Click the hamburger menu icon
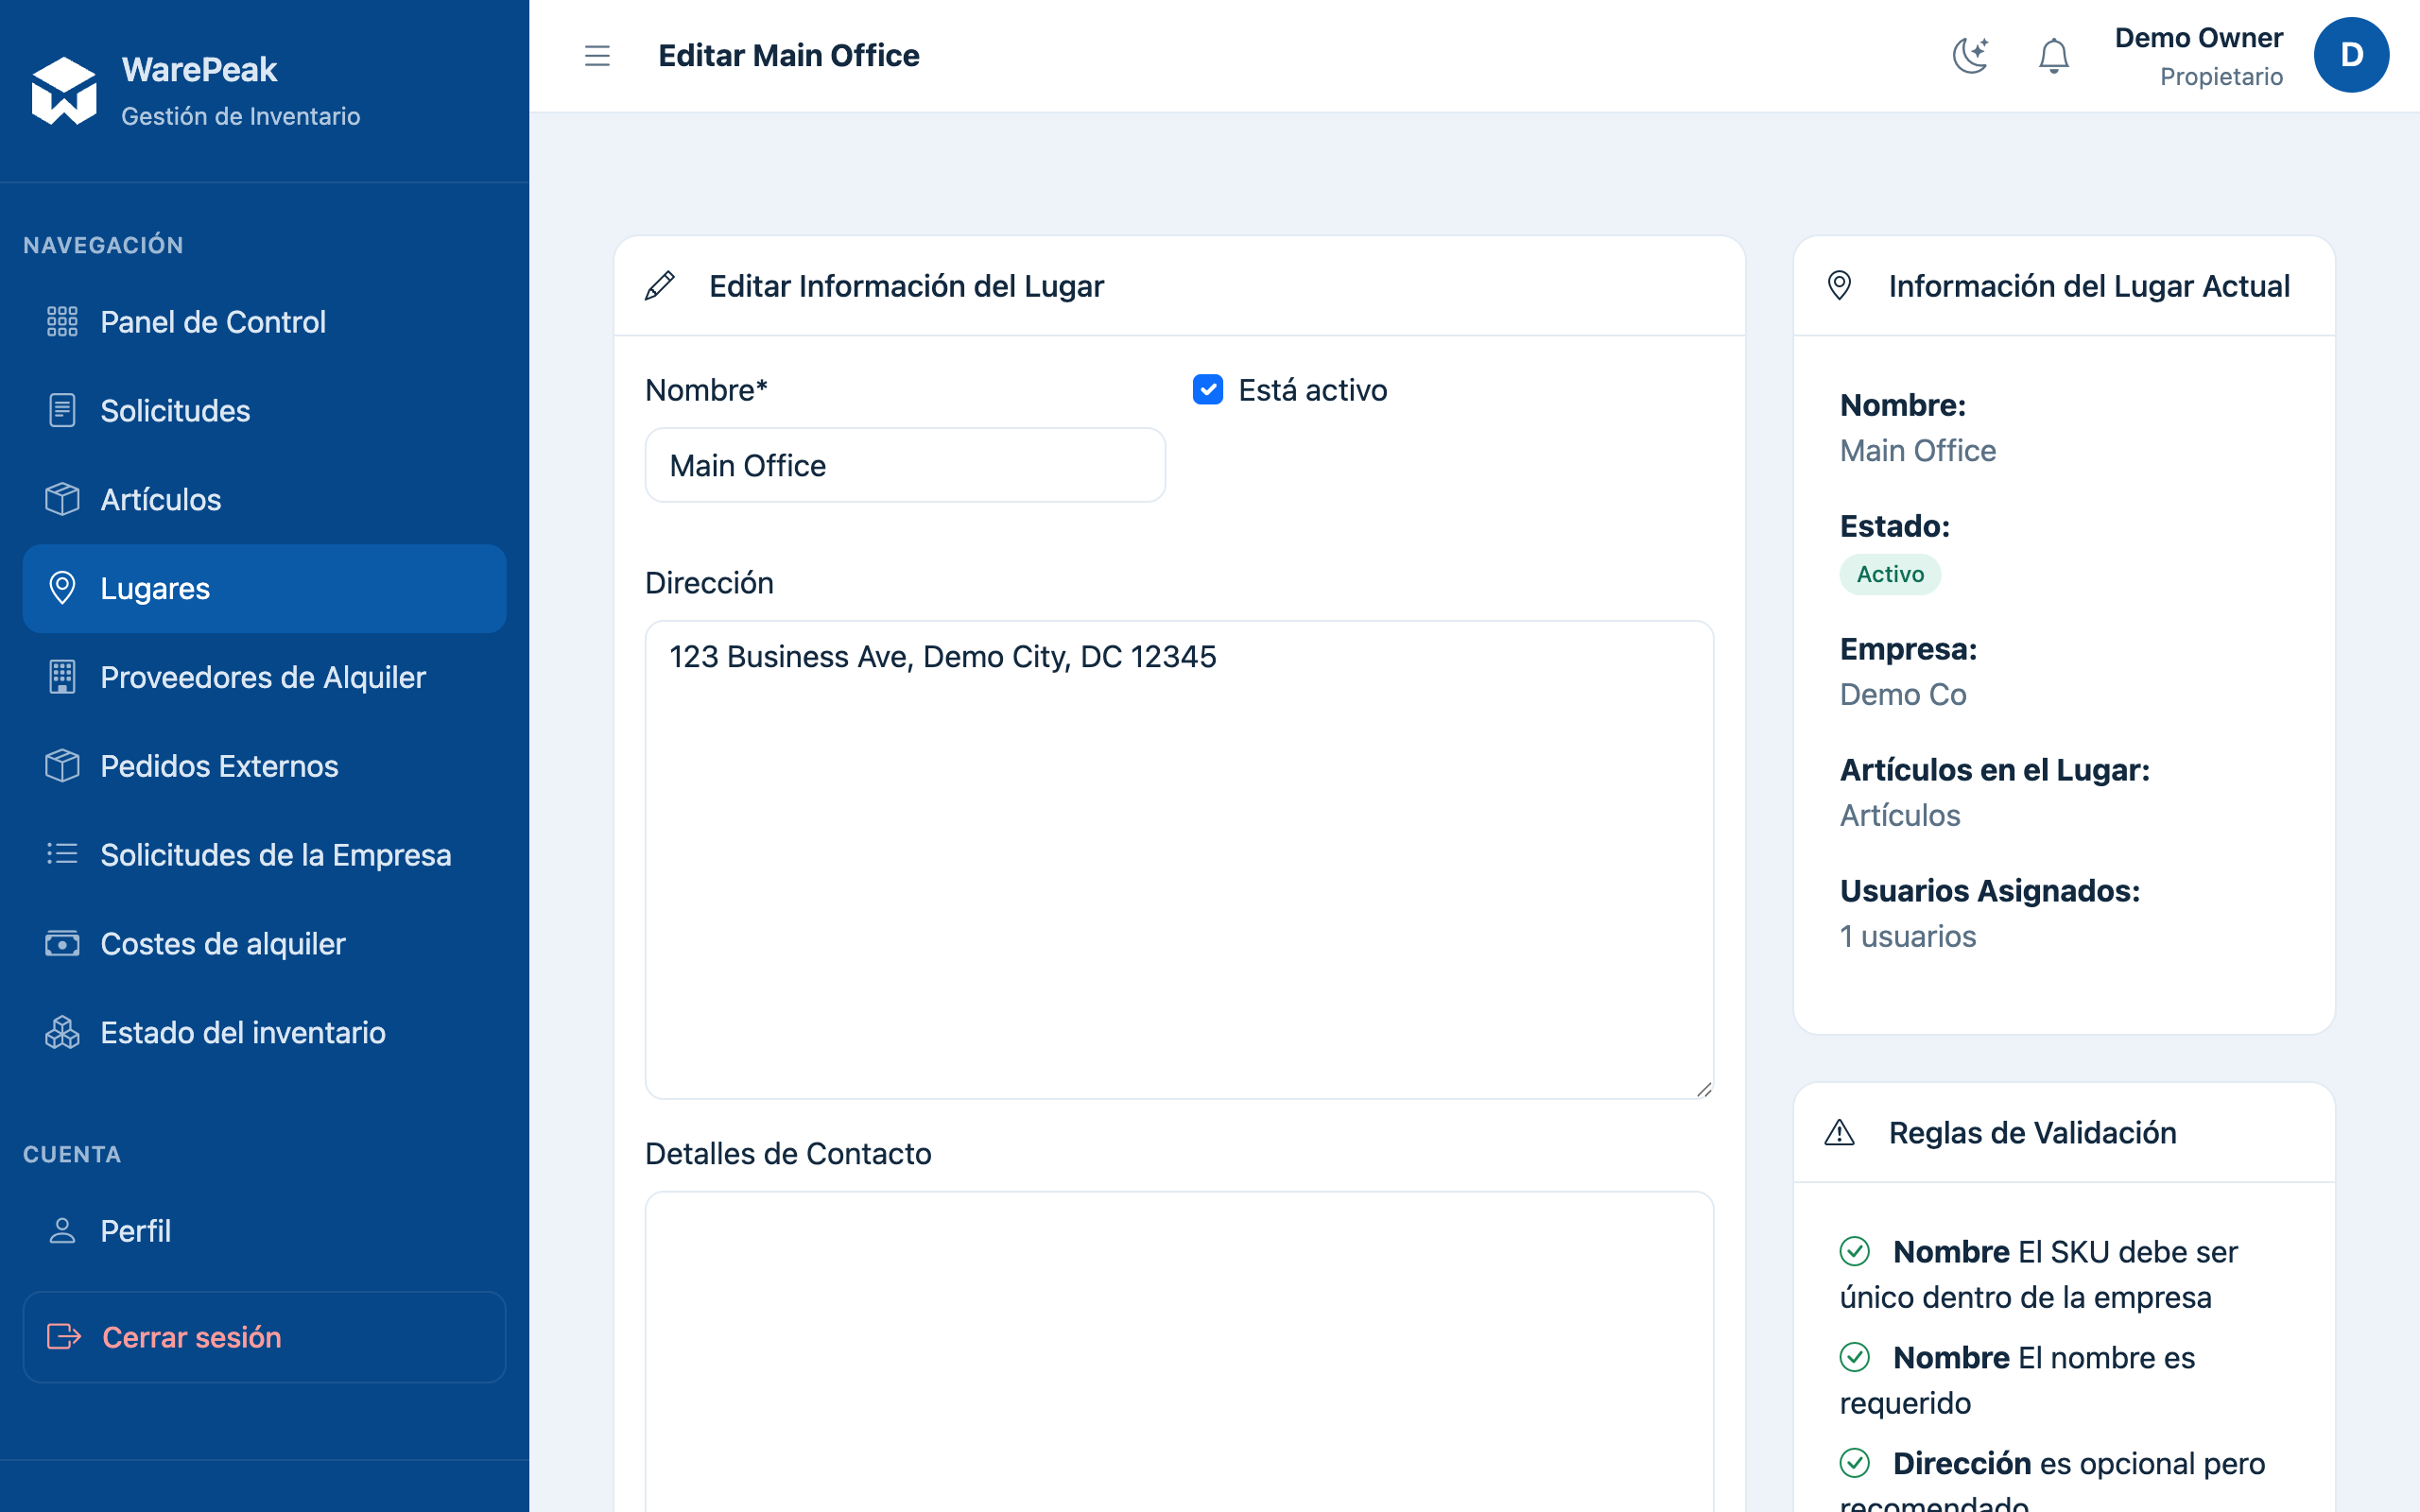The image size is (2420, 1512). pyautogui.click(x=597, y=55)
